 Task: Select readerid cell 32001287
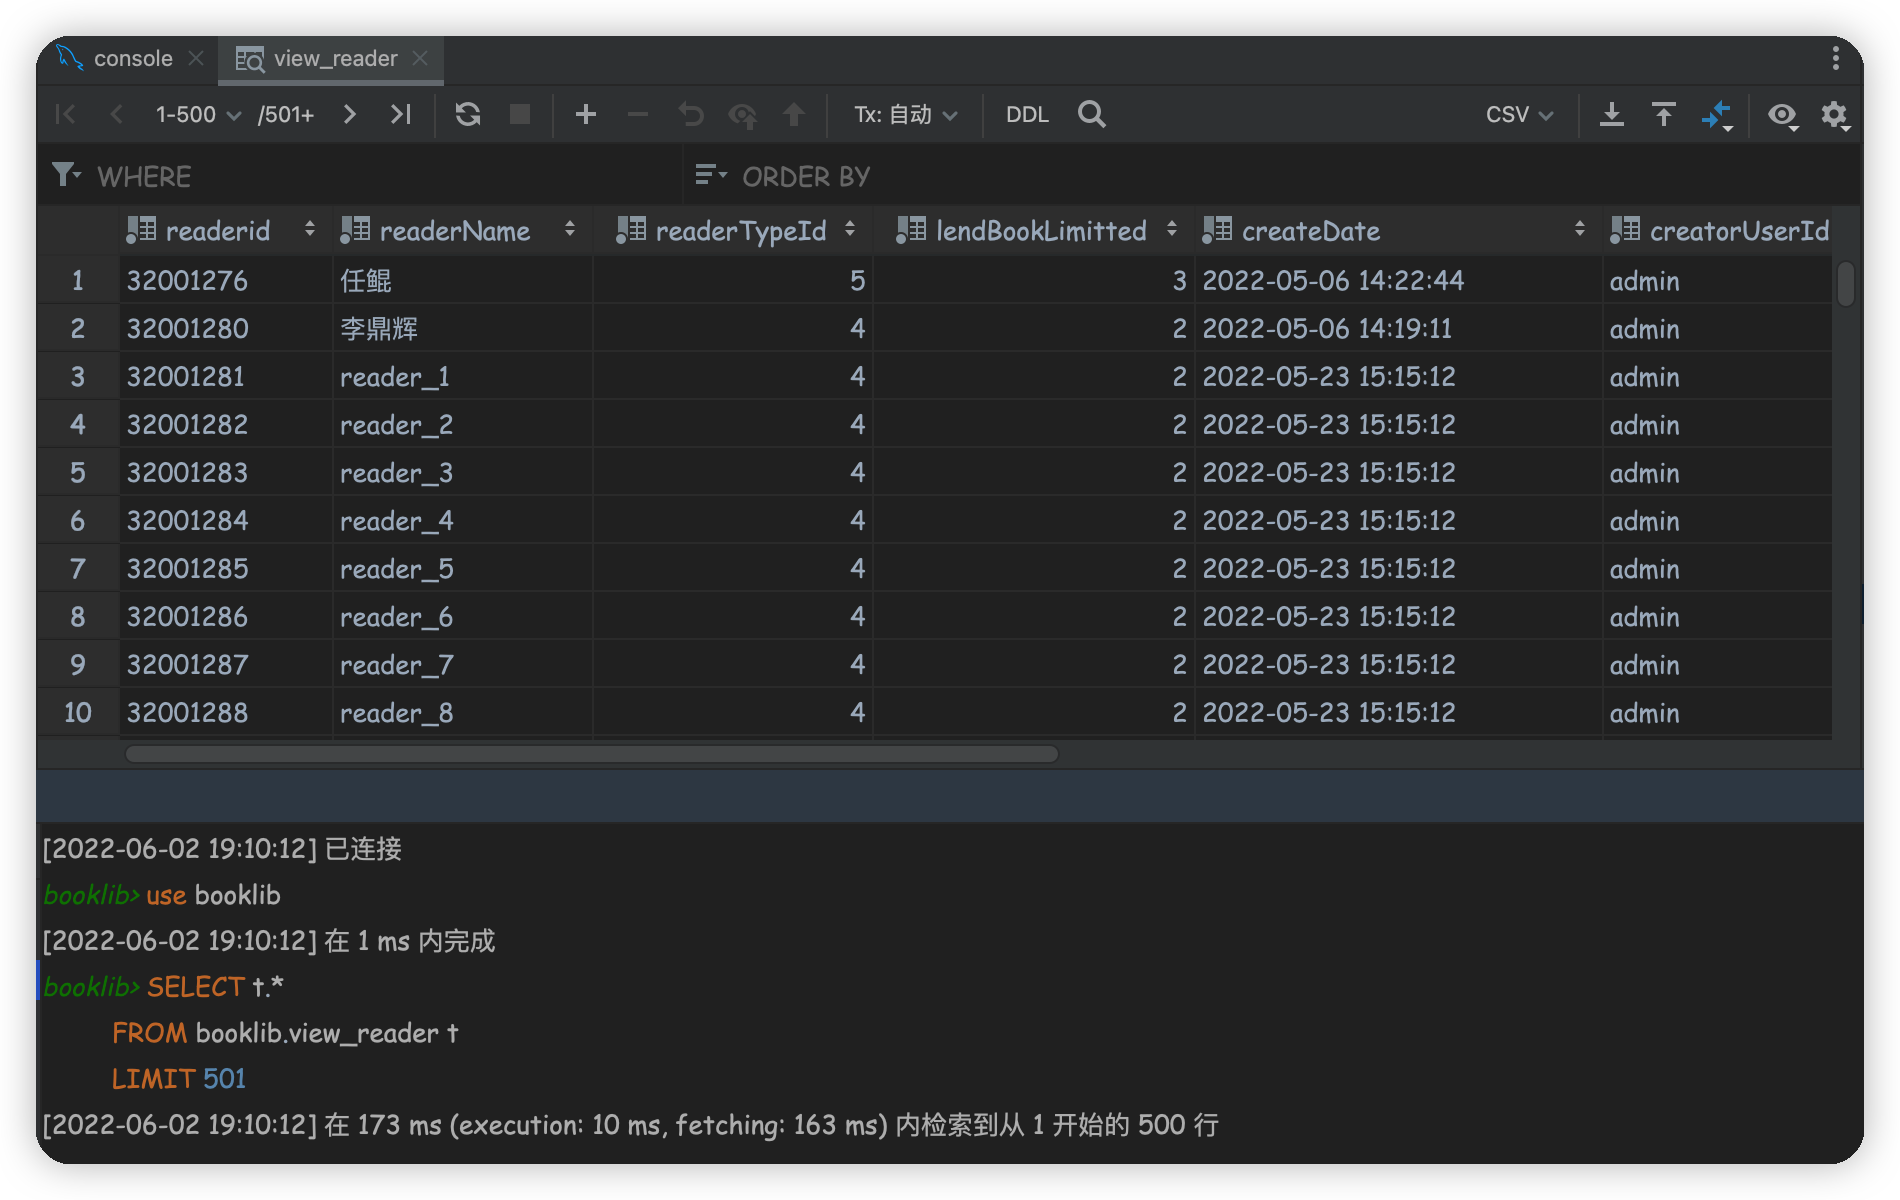coord(226,665)
